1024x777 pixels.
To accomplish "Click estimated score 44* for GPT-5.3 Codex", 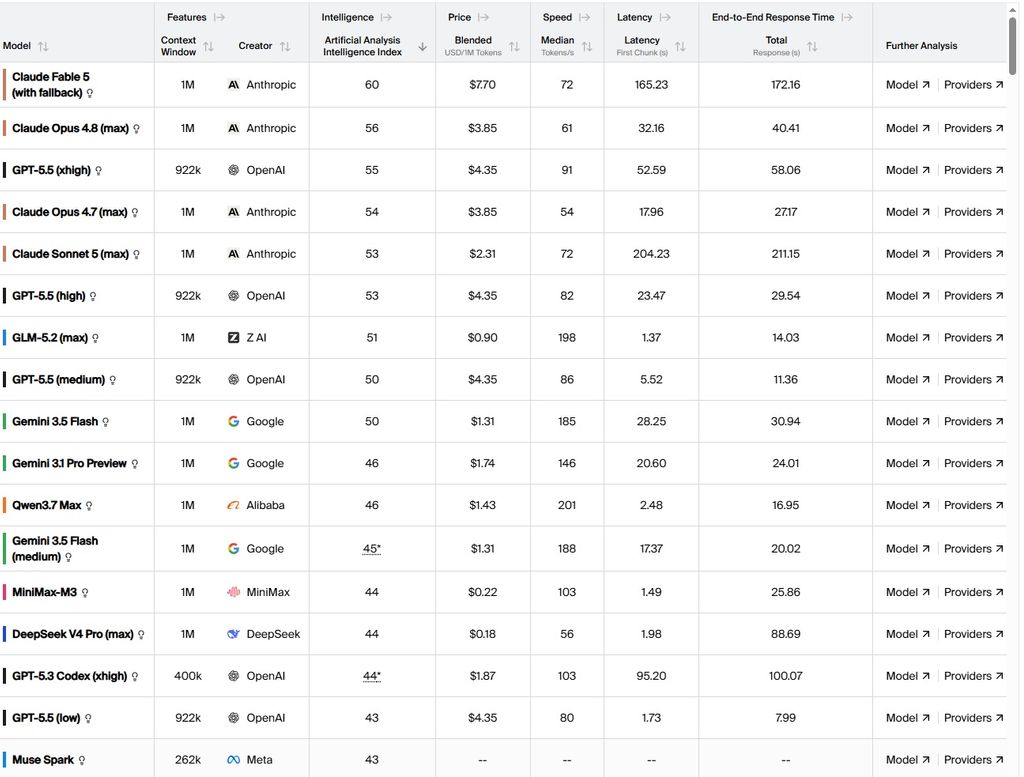I will pyautogui.click(x=372, y=676).
